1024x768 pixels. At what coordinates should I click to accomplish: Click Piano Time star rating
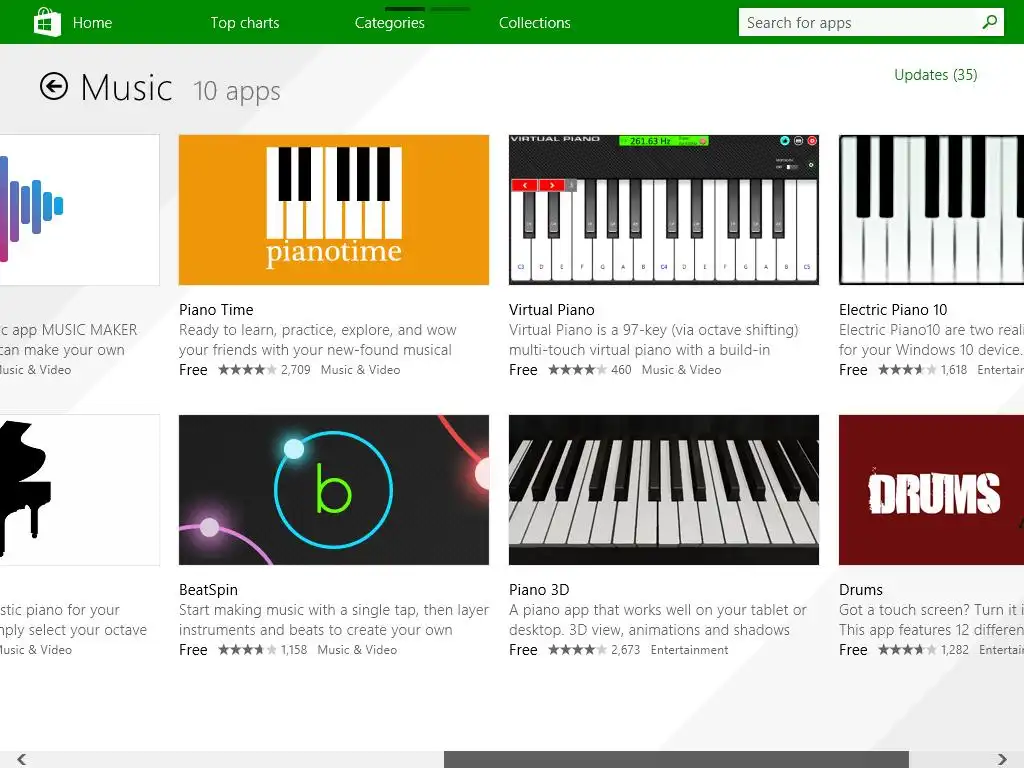(x=247, y=370)
